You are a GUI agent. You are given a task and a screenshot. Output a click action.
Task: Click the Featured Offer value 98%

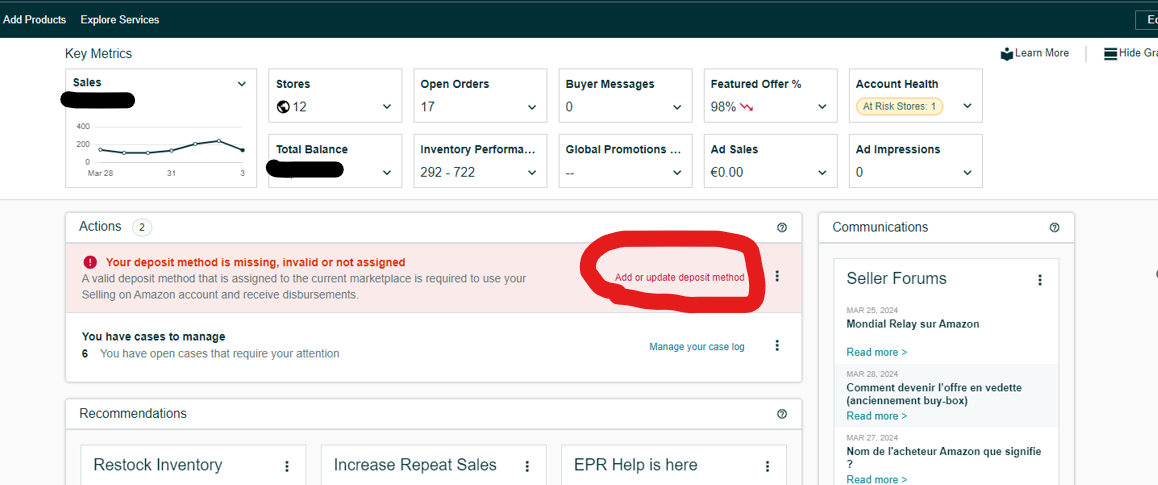(723, 107)
